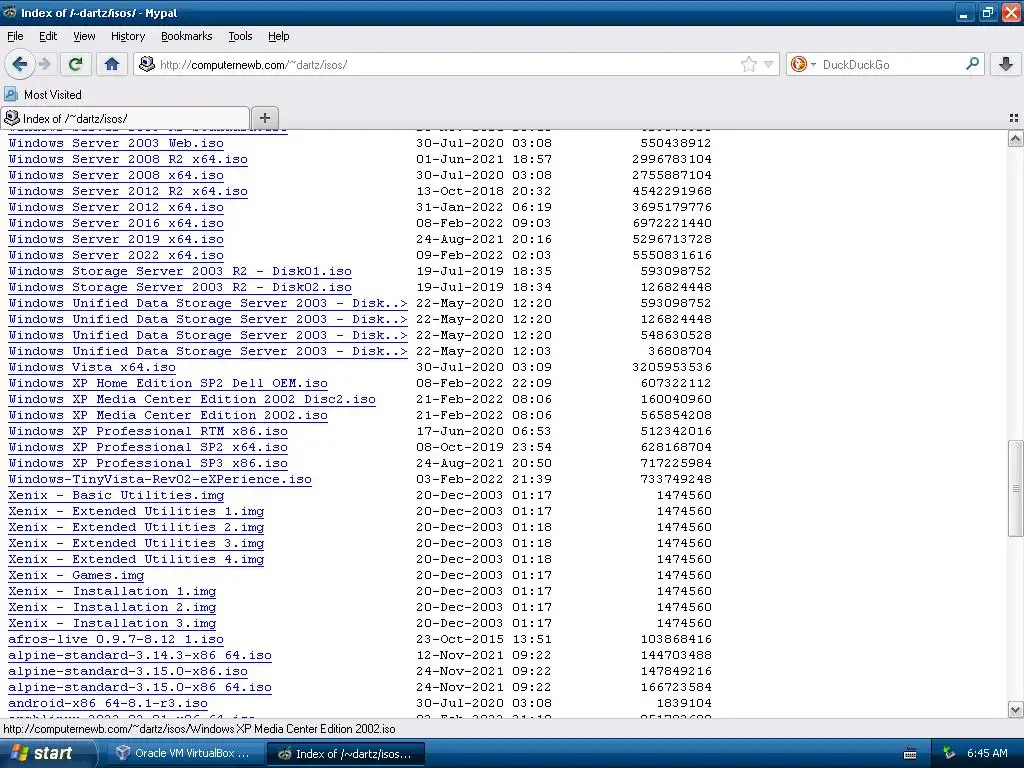
Task: Download android-x86_64-8.1-r3.iso
Action: click(108, 703)
